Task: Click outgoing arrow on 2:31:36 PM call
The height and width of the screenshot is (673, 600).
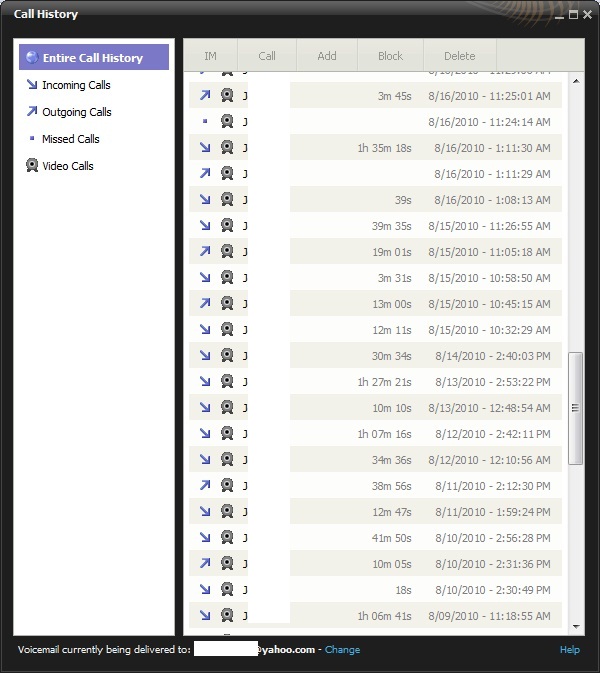Action: pos(205,563)
